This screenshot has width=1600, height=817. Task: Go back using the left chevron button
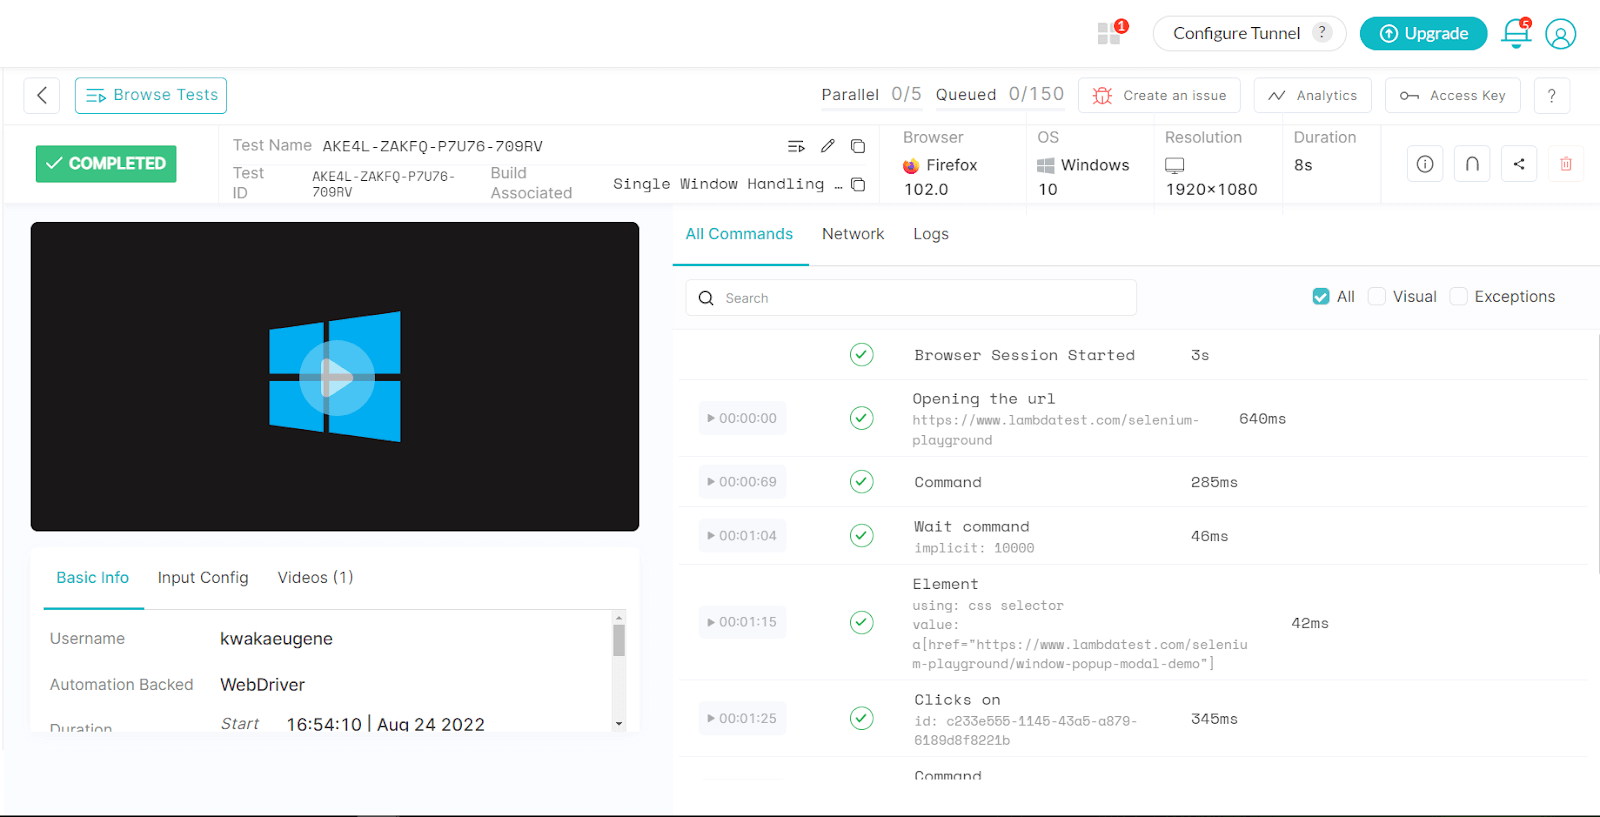pyautogui.click(x=42, y=95)
